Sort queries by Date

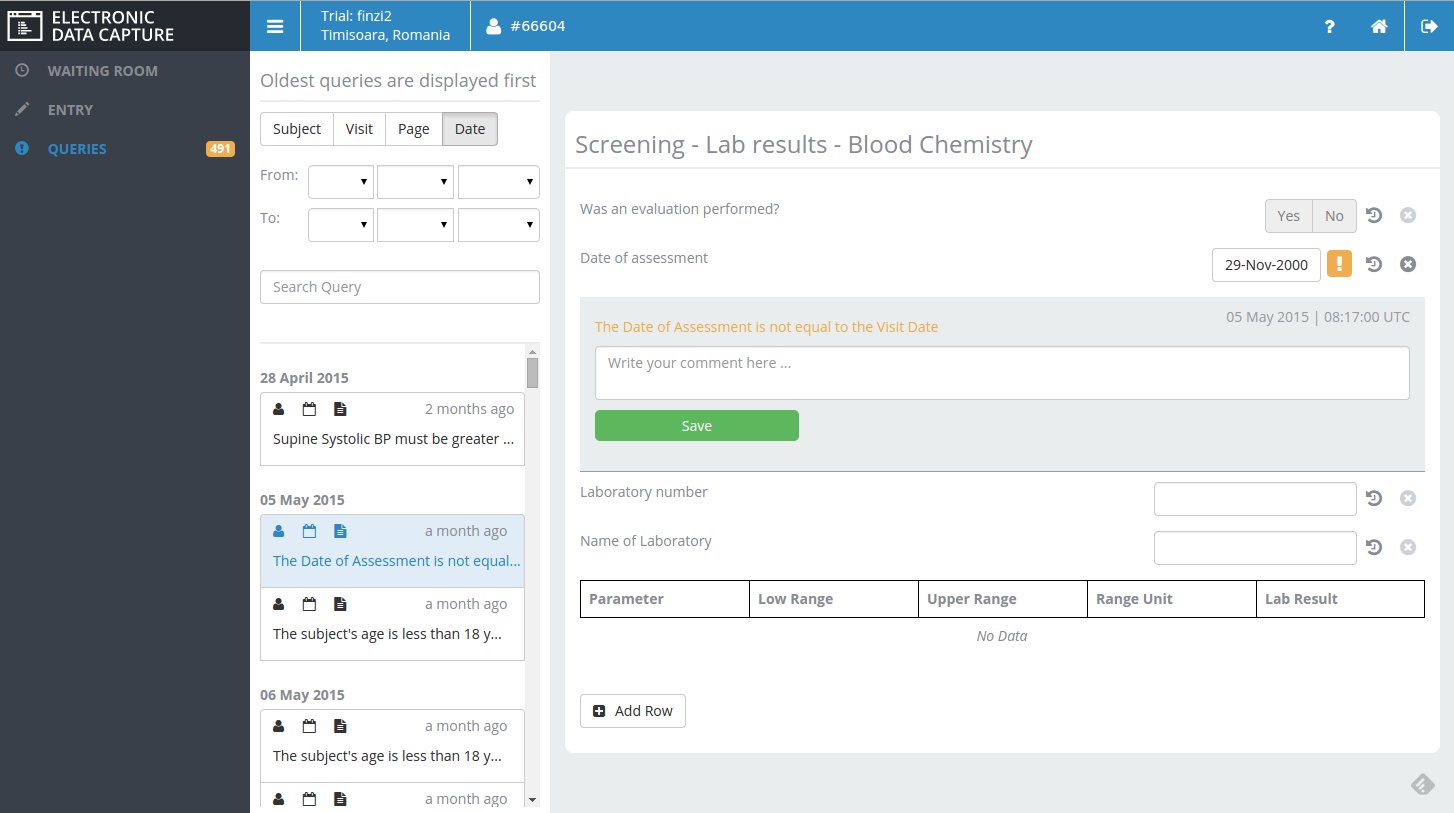click(470, 129)
